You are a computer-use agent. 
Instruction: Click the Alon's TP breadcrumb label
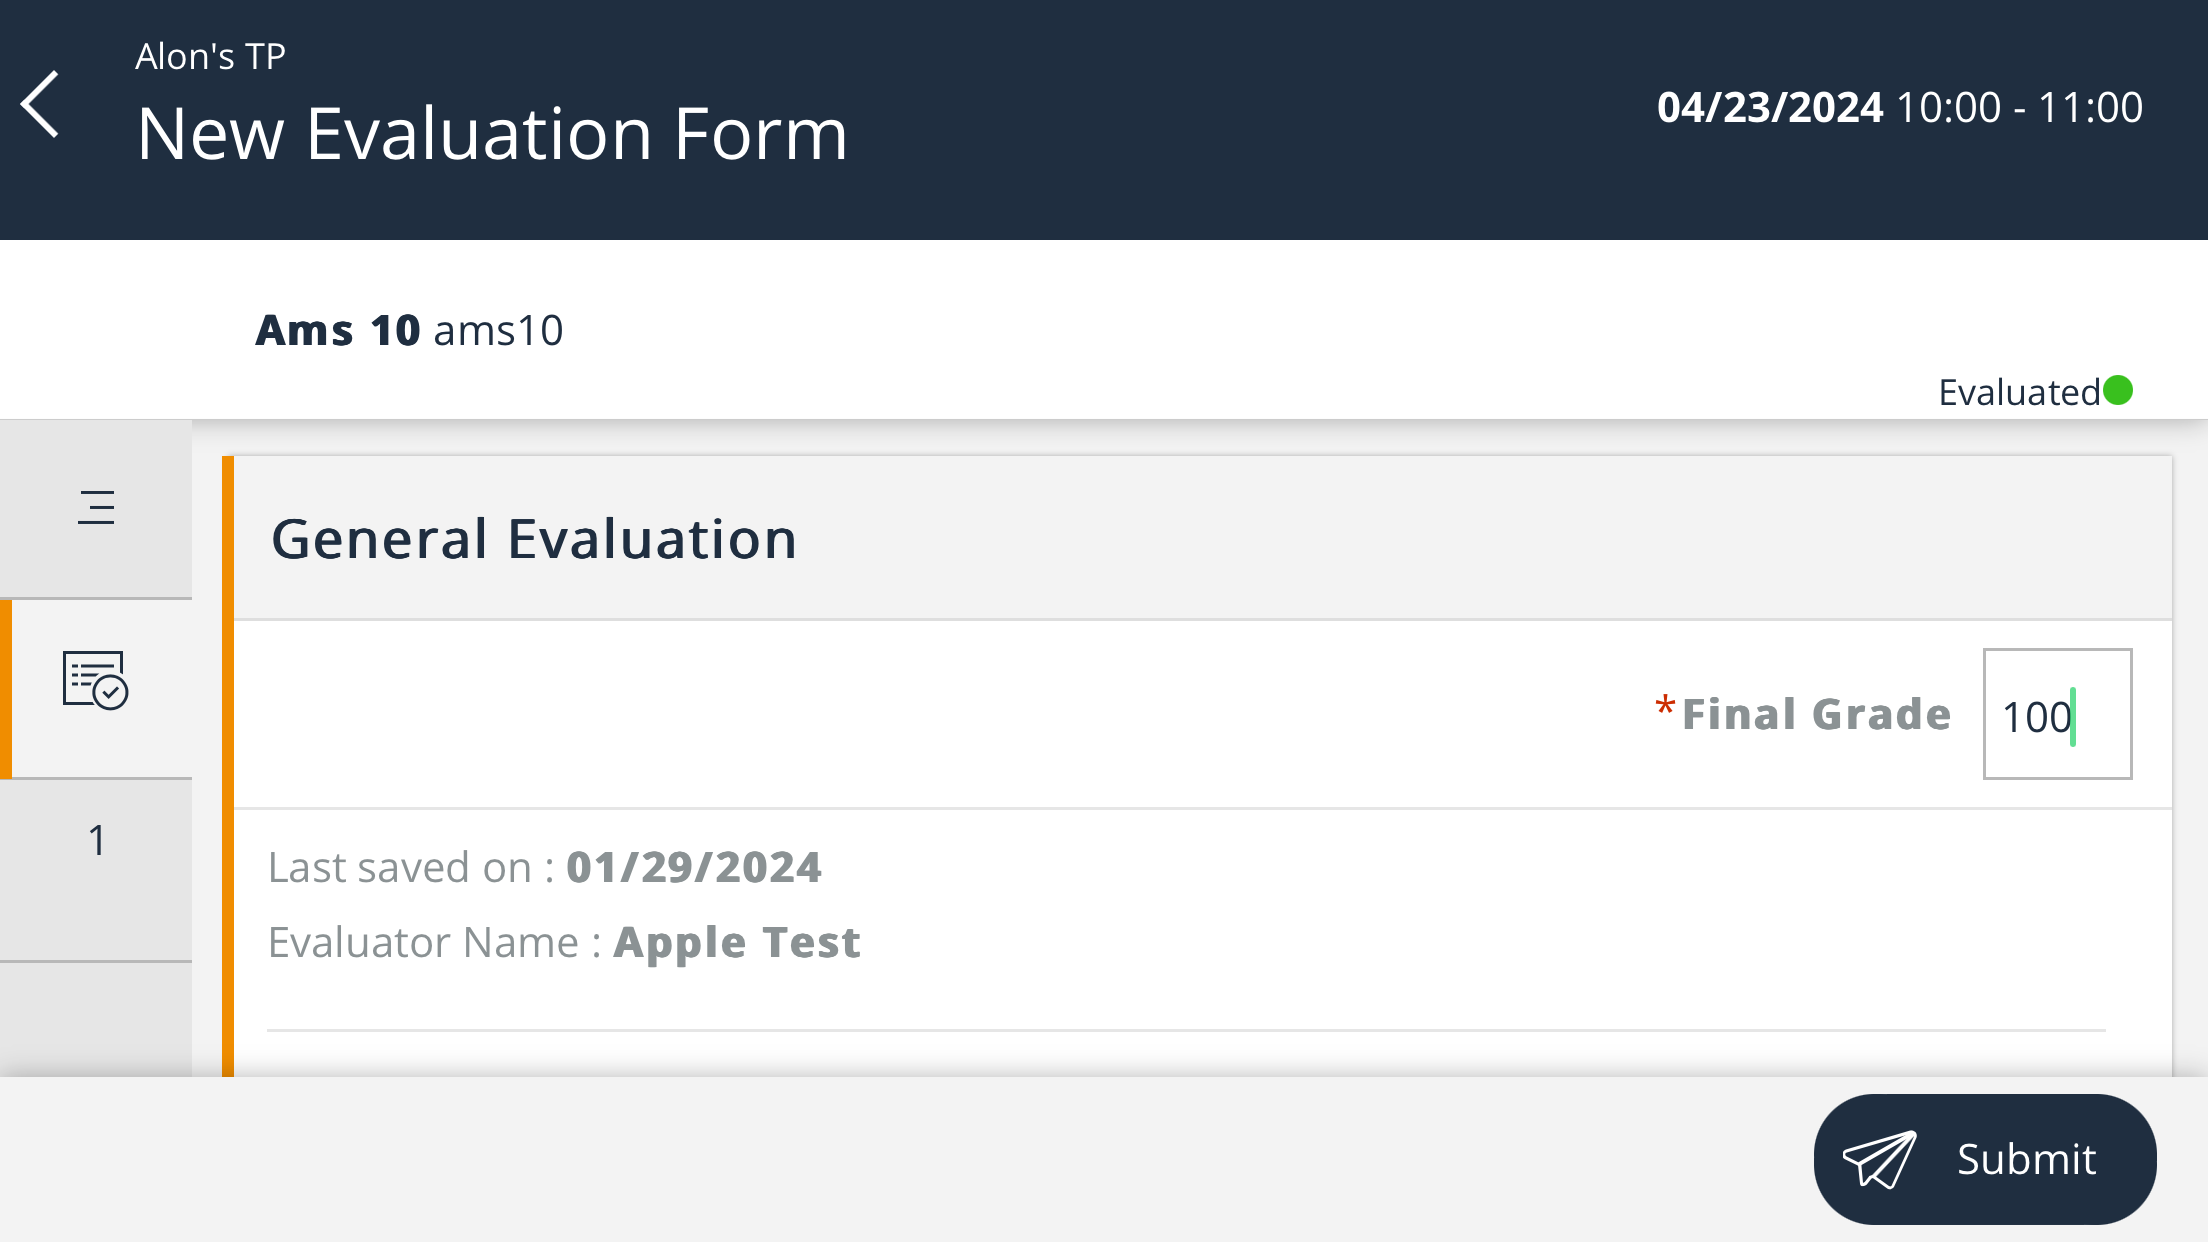[211, 56]
